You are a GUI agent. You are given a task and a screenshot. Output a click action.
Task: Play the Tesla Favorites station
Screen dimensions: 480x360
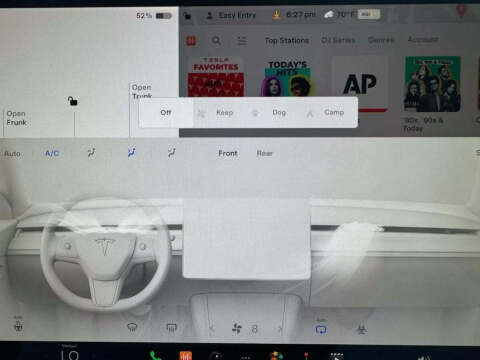216,77
